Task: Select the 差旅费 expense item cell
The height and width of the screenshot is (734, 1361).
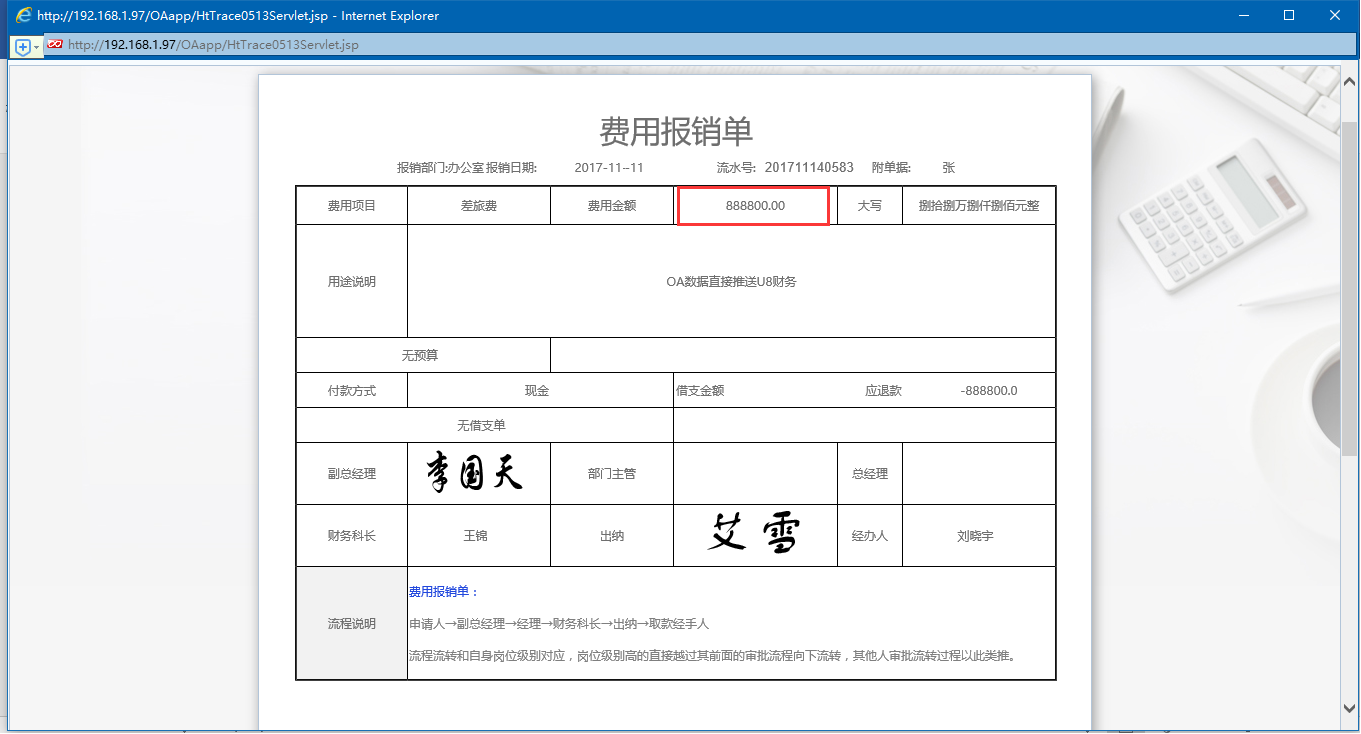Action: pyautogui.click(x=478, y=205)
